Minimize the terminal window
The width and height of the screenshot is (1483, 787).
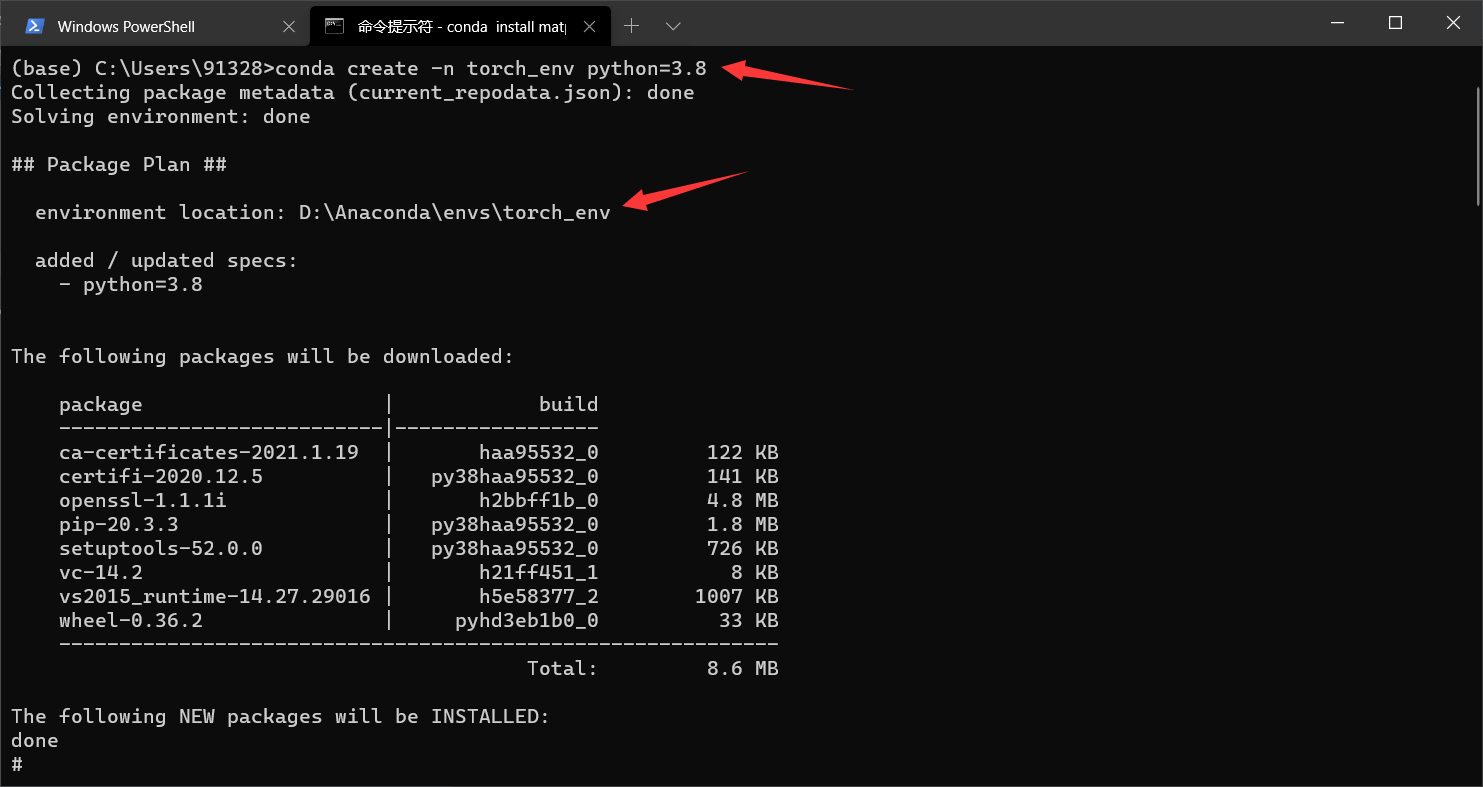coord(1337,23)
